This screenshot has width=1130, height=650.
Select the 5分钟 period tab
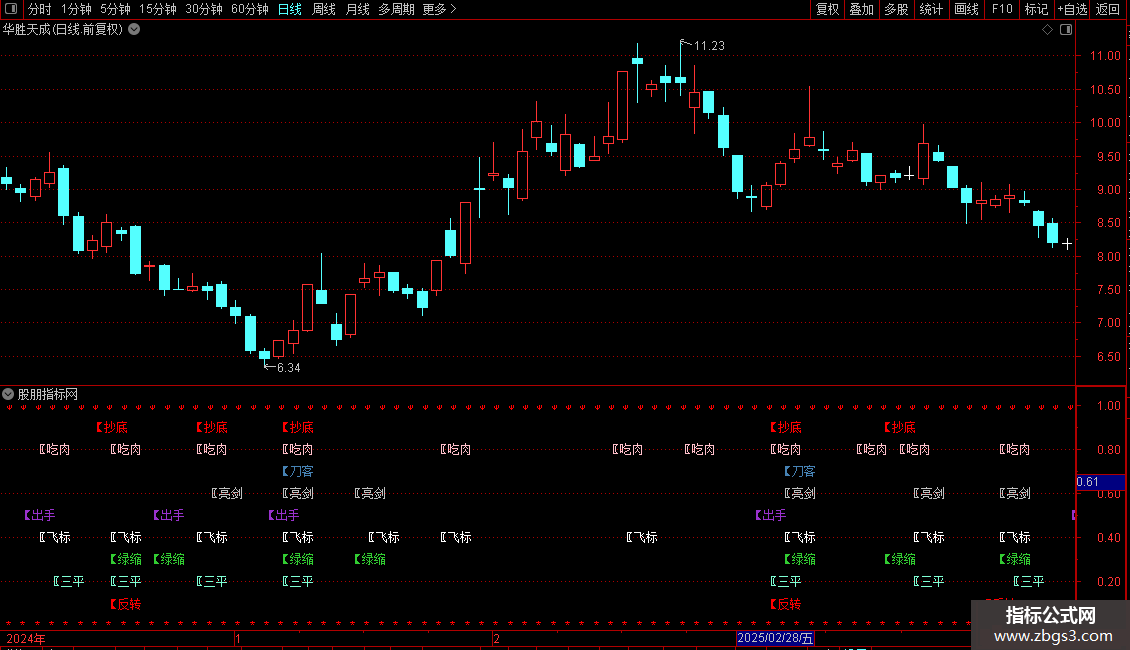(x=115, y=9)
